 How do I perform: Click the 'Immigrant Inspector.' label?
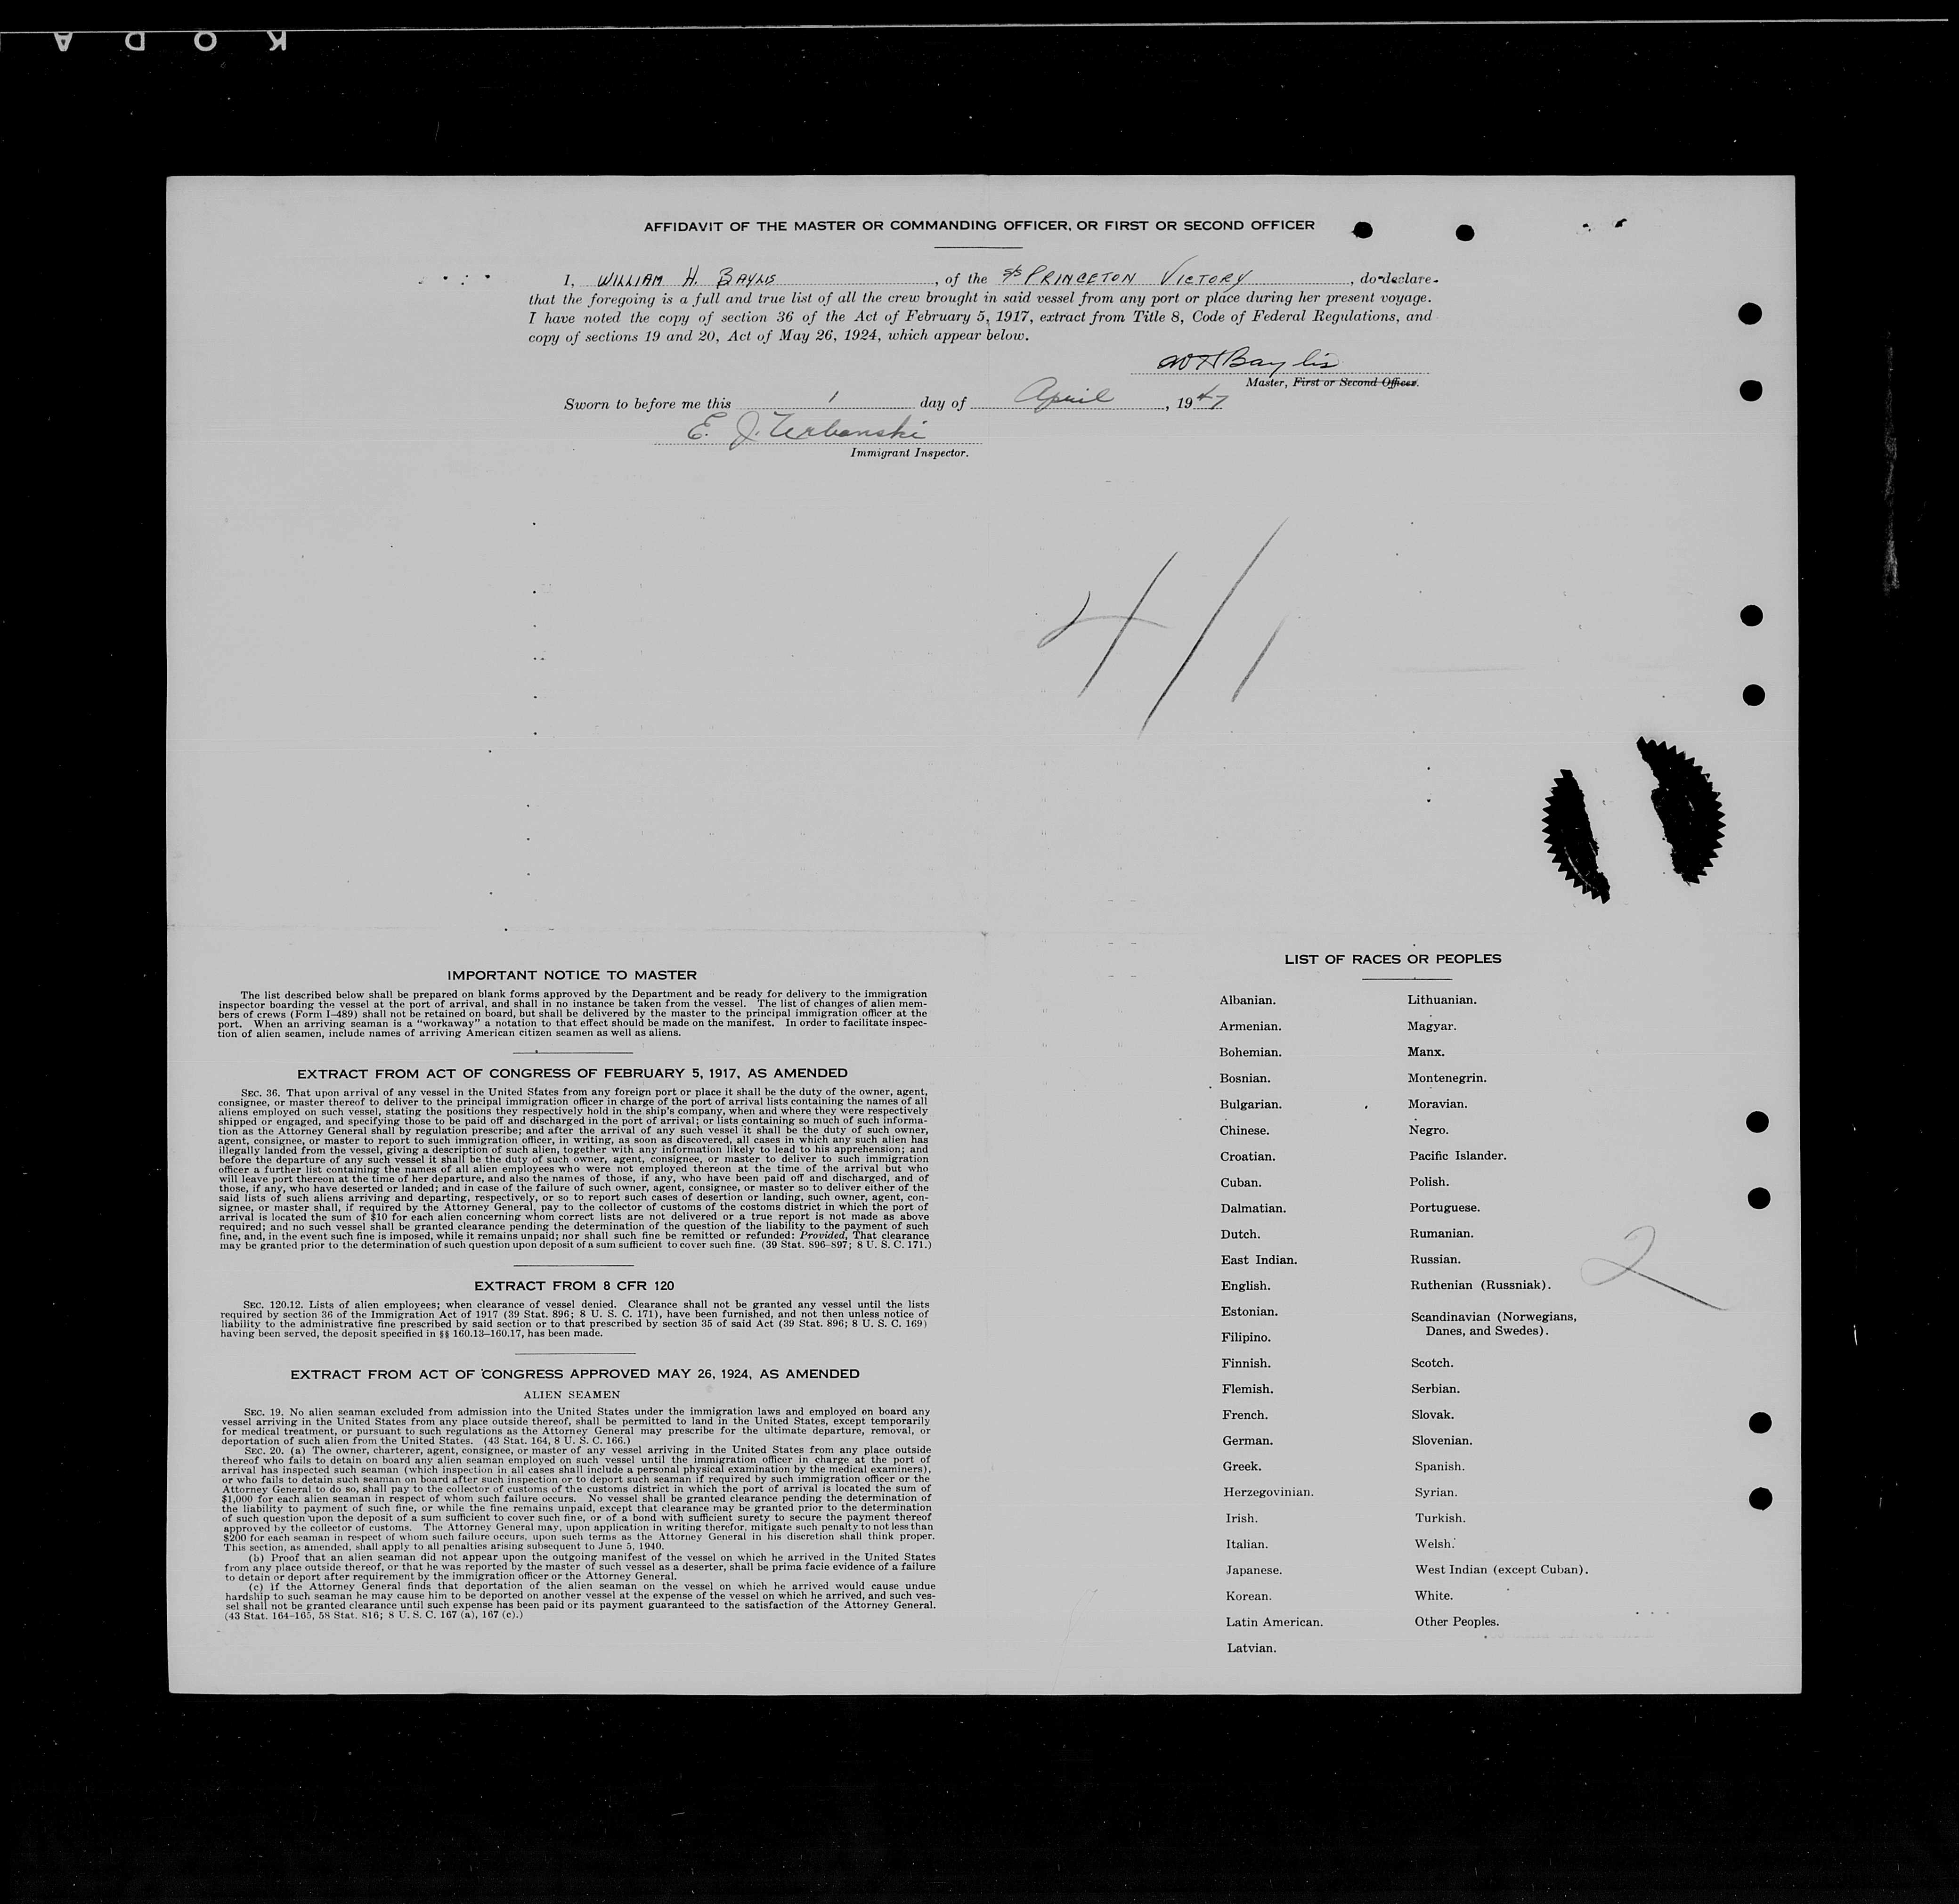(x=909, y=453)
